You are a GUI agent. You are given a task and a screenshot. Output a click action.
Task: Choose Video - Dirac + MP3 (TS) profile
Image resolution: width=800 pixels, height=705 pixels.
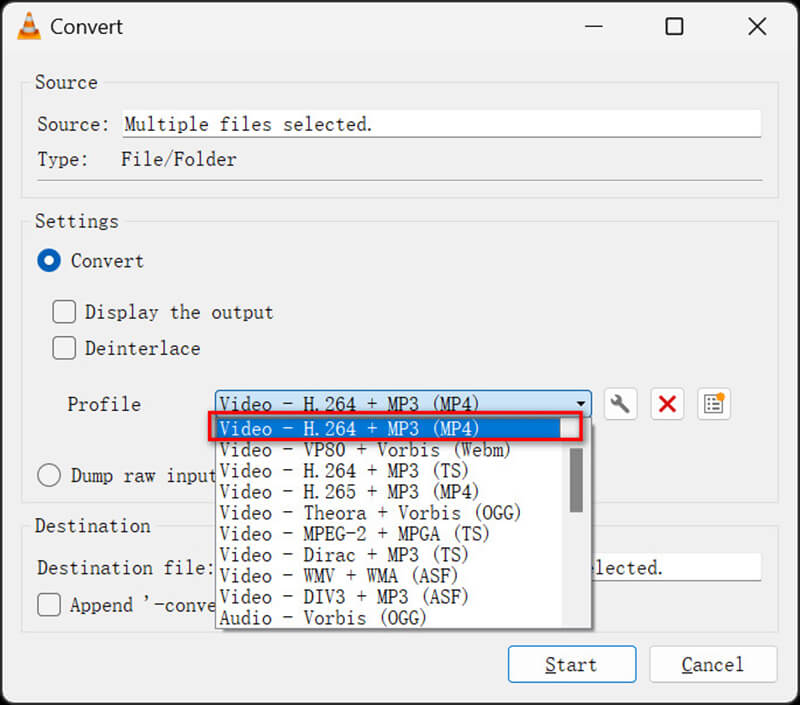coord(391,555)
